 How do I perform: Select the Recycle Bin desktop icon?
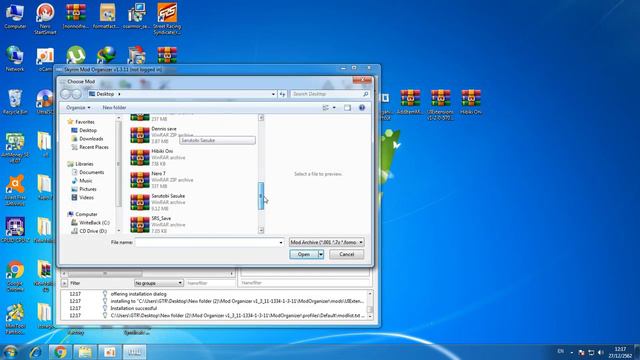click(15, 102)
